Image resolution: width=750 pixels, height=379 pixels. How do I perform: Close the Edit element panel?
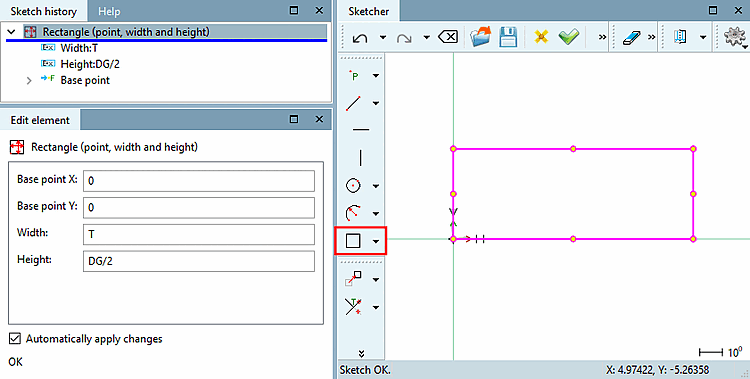[319, 119]
